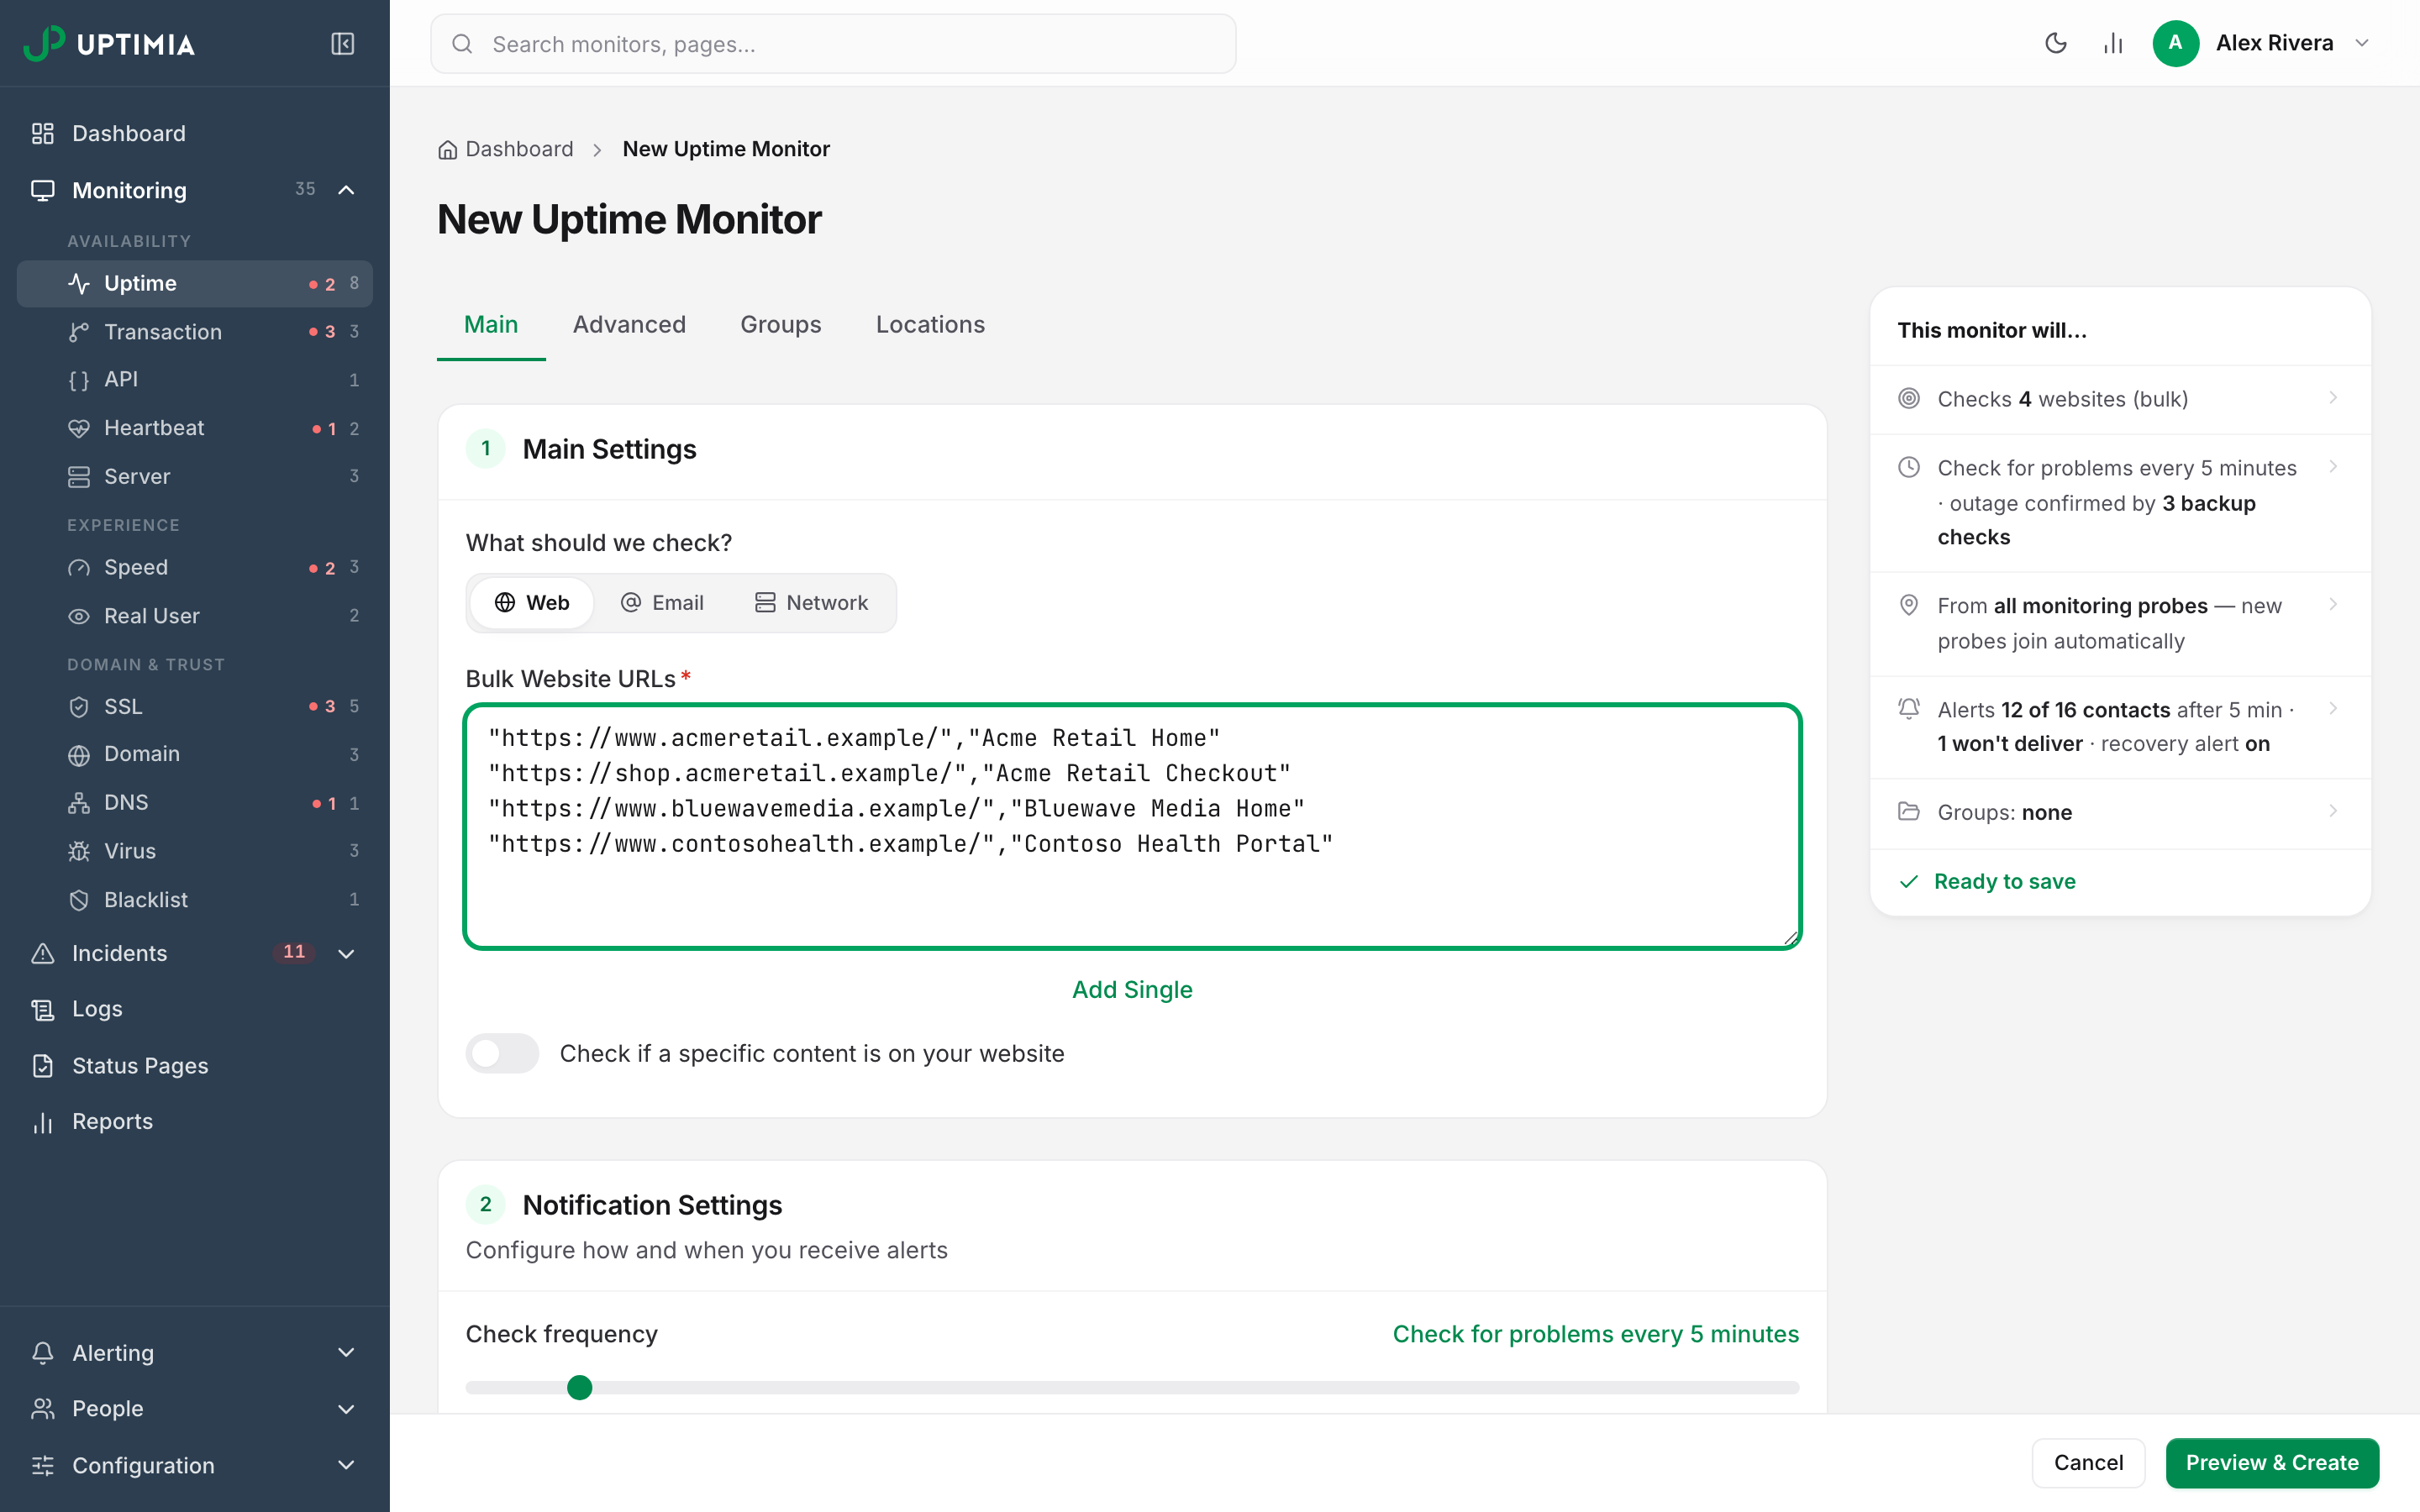This screenshot has width=2420, height=1512.
Task: Click the Cancel button
Action: coord(2088,1462)
